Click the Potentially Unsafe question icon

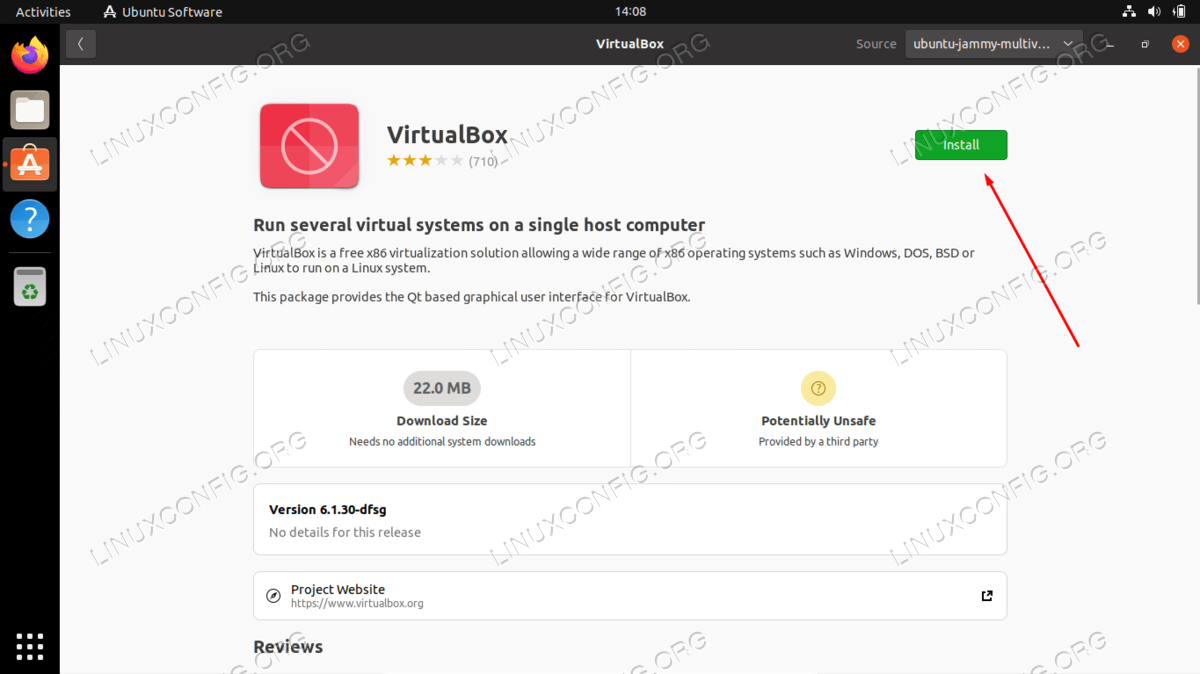pos(818,388)
